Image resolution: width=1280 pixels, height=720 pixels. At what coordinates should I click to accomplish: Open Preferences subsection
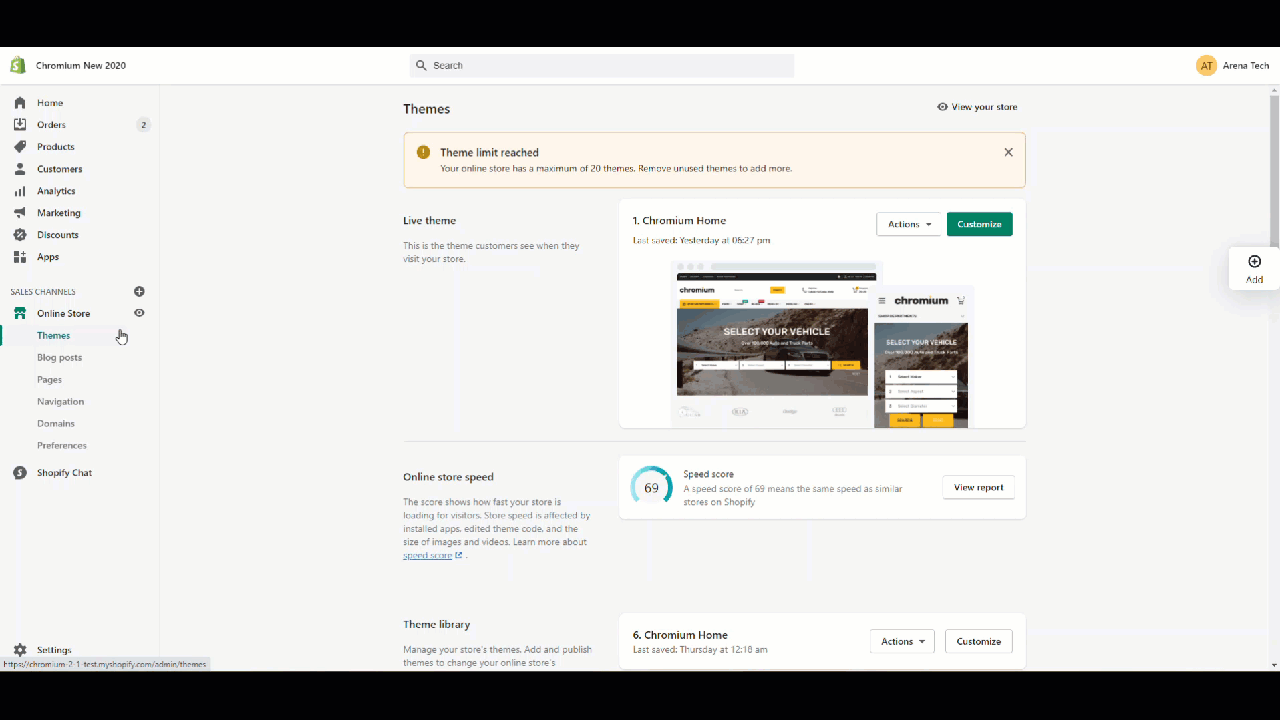62,445
